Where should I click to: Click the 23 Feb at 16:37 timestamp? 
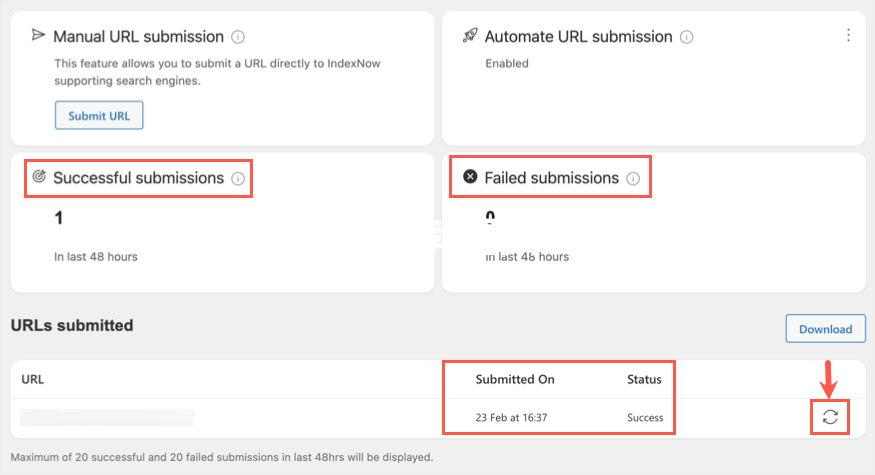[x=511, y=418]
